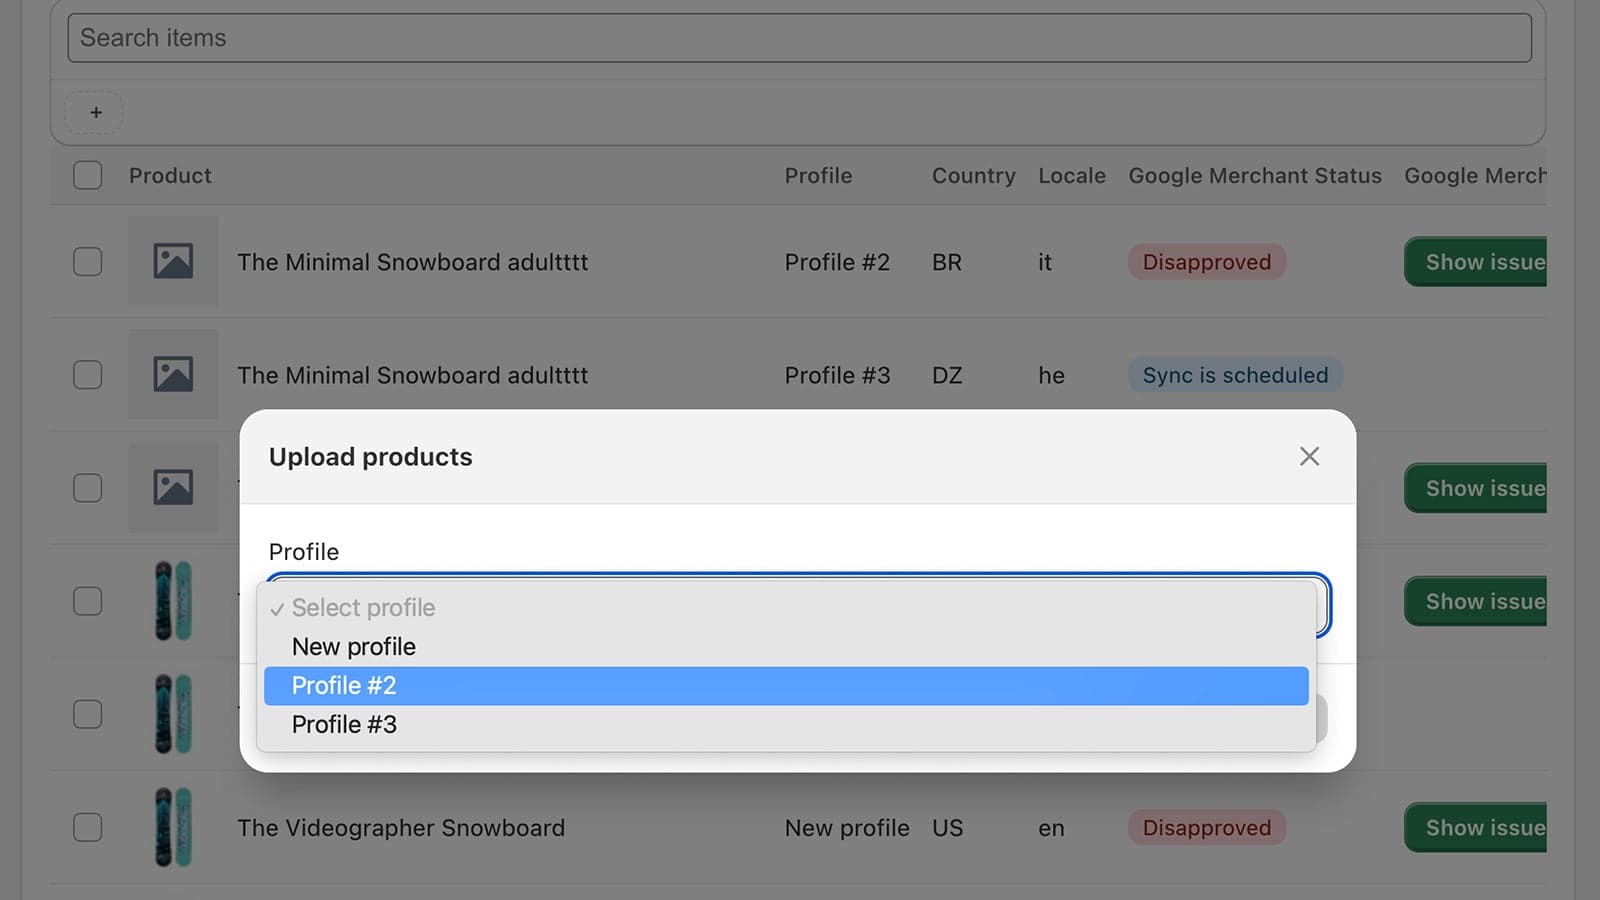The height and width of the screenshot is (900, 1600).
Task: Tick the checkbox for Profile #3 row
Action: coord(88,375)
